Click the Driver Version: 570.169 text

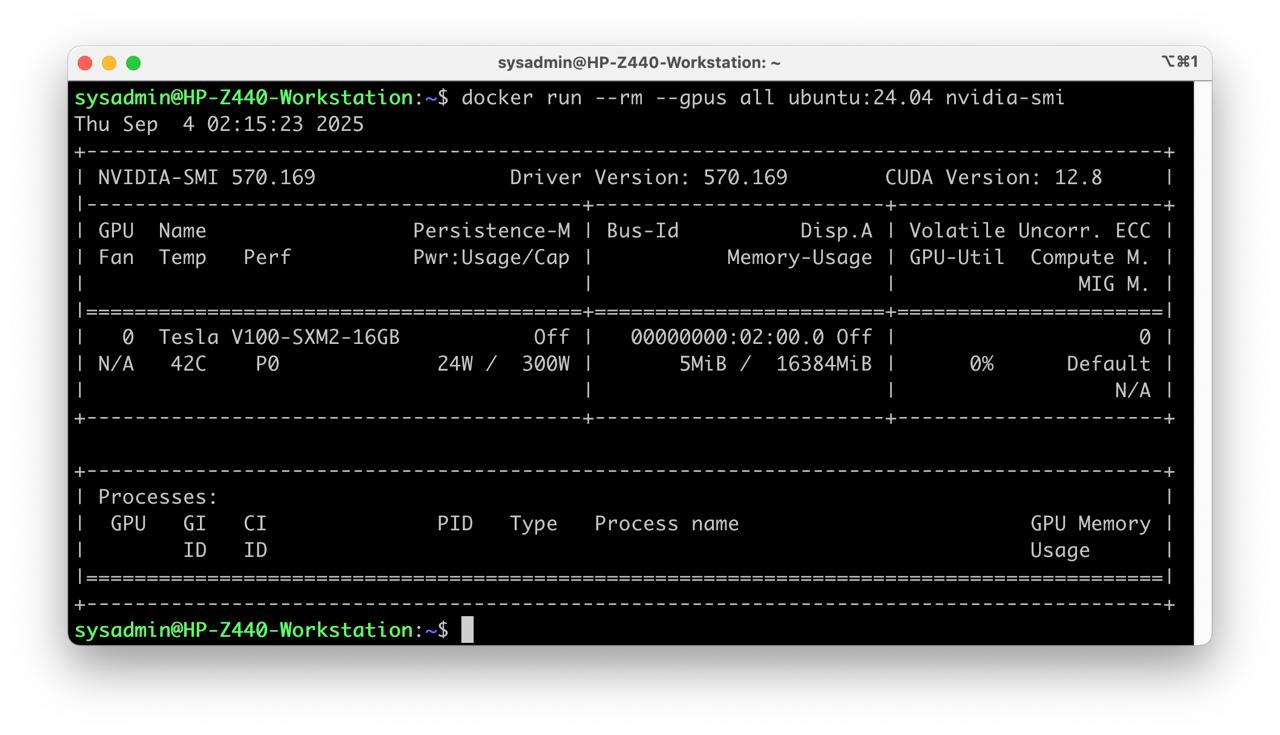click(x=648, y=178)
